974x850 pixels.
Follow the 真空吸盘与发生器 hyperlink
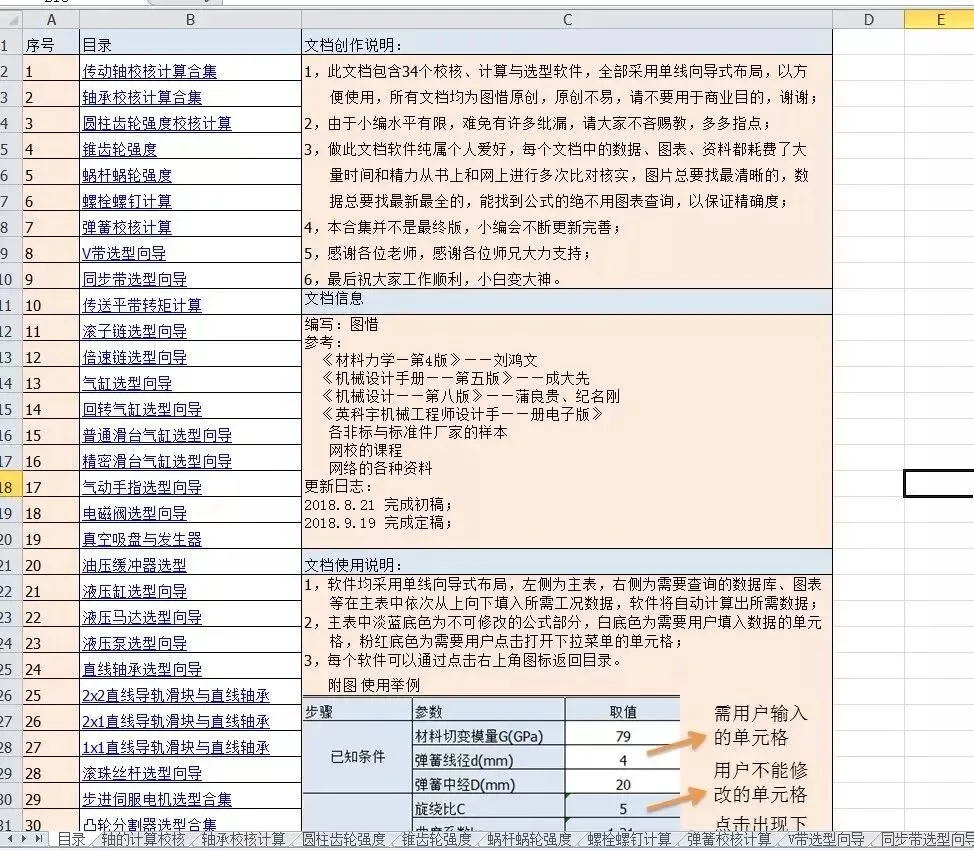pyautogui.click(x=142, y=540)
